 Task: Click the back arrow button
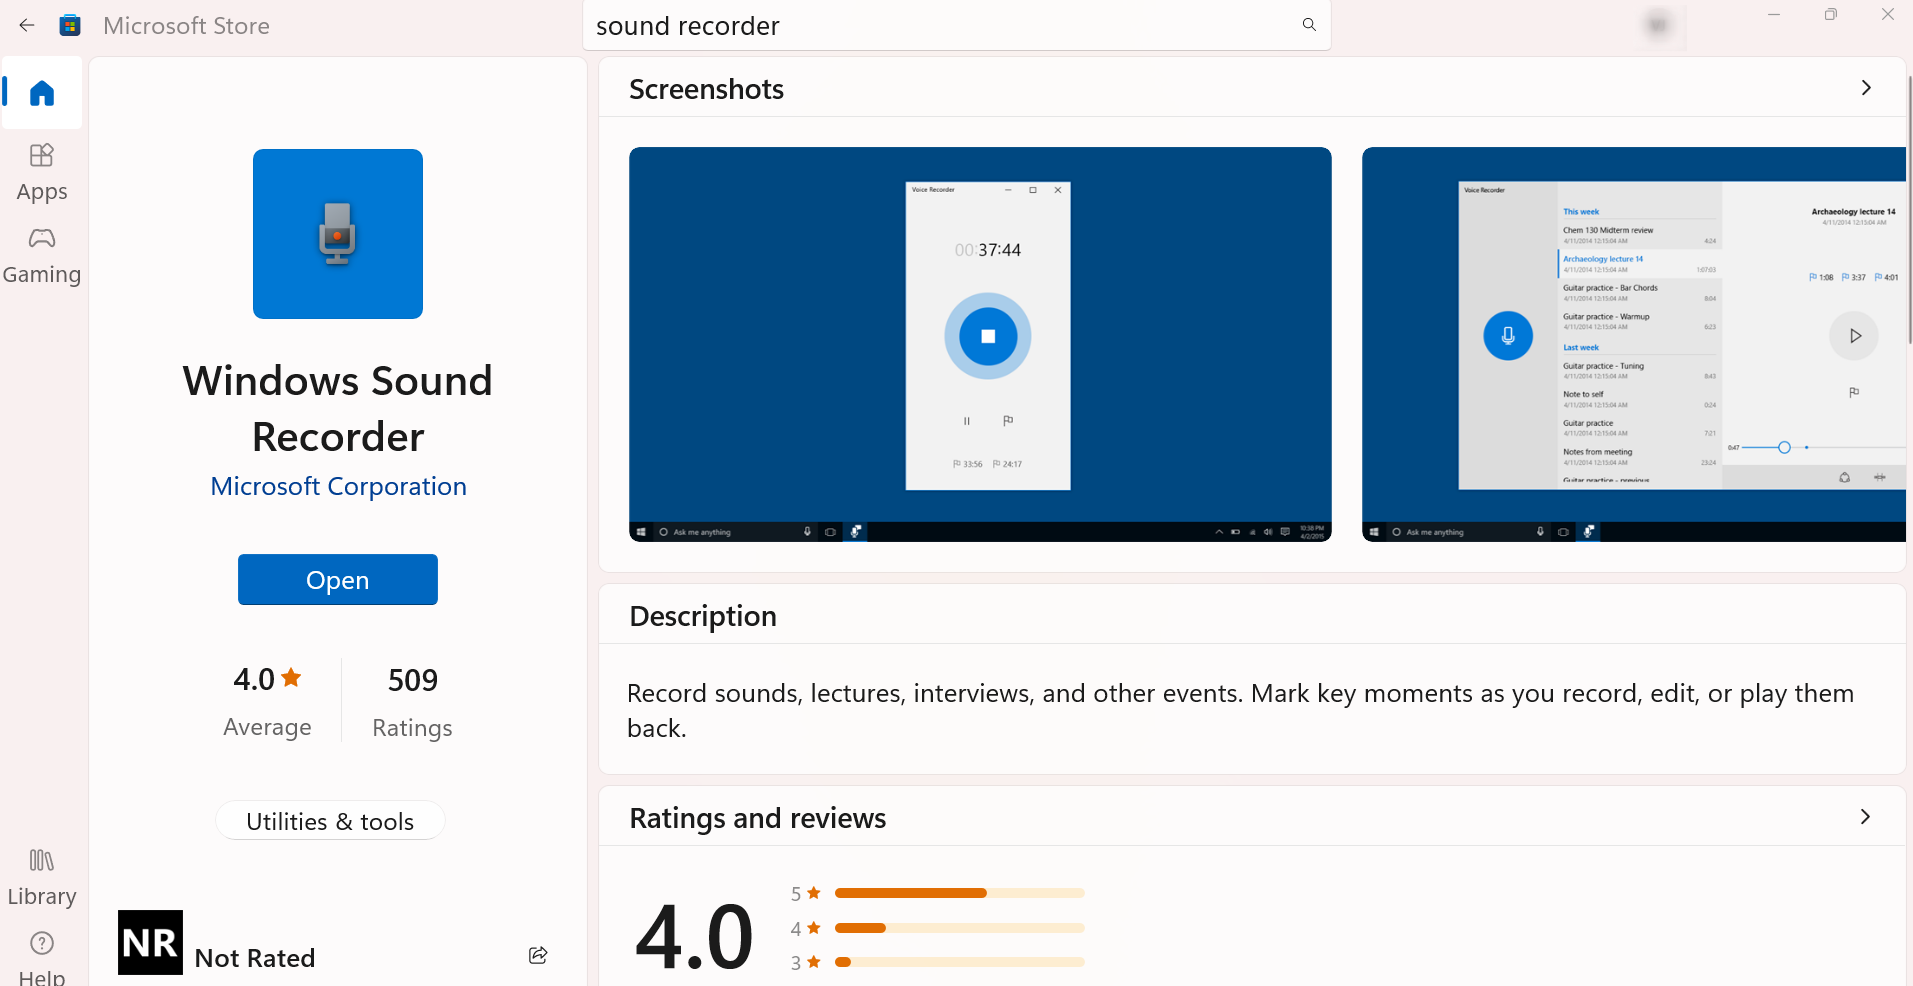click(x=27, y=25)
